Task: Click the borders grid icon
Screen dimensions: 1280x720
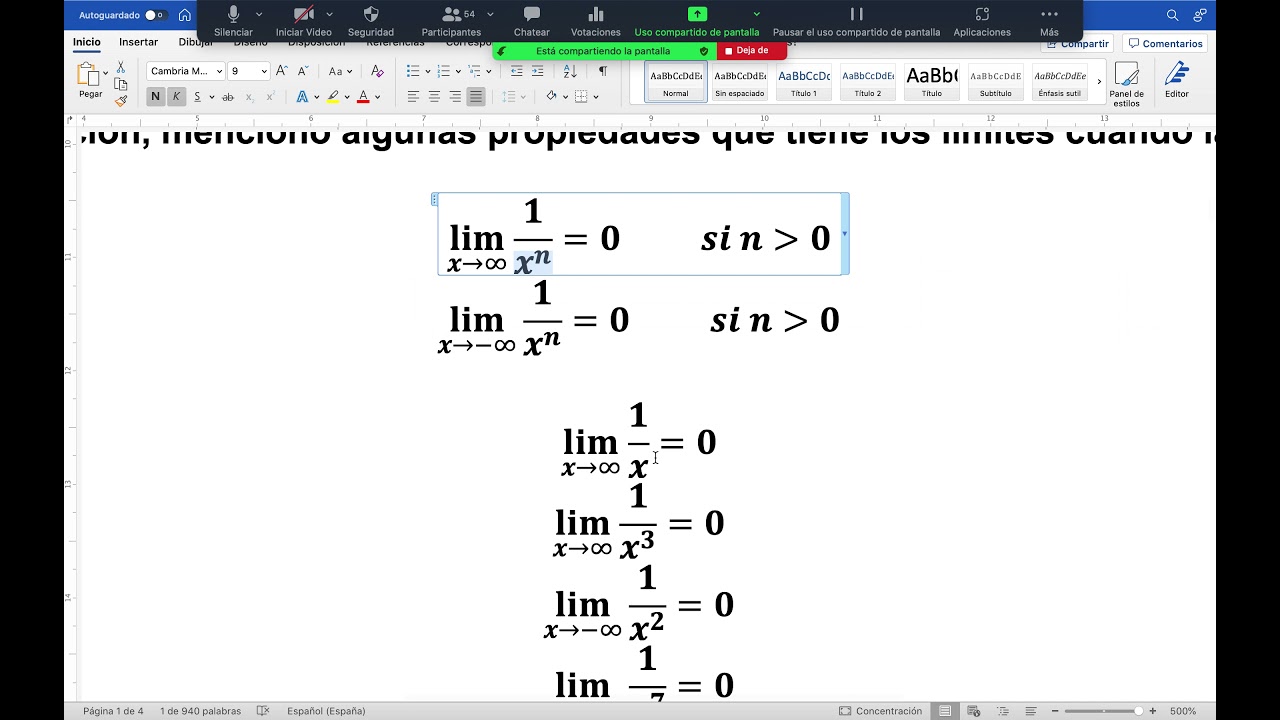Action: pyautogui.click(x=581, y=97)
